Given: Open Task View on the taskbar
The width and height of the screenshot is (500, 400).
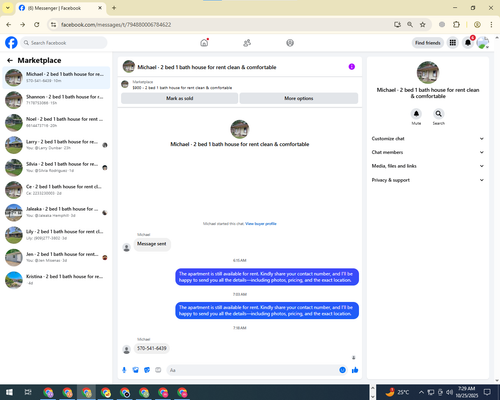Looking at the screenshot, I should point(28,392).
